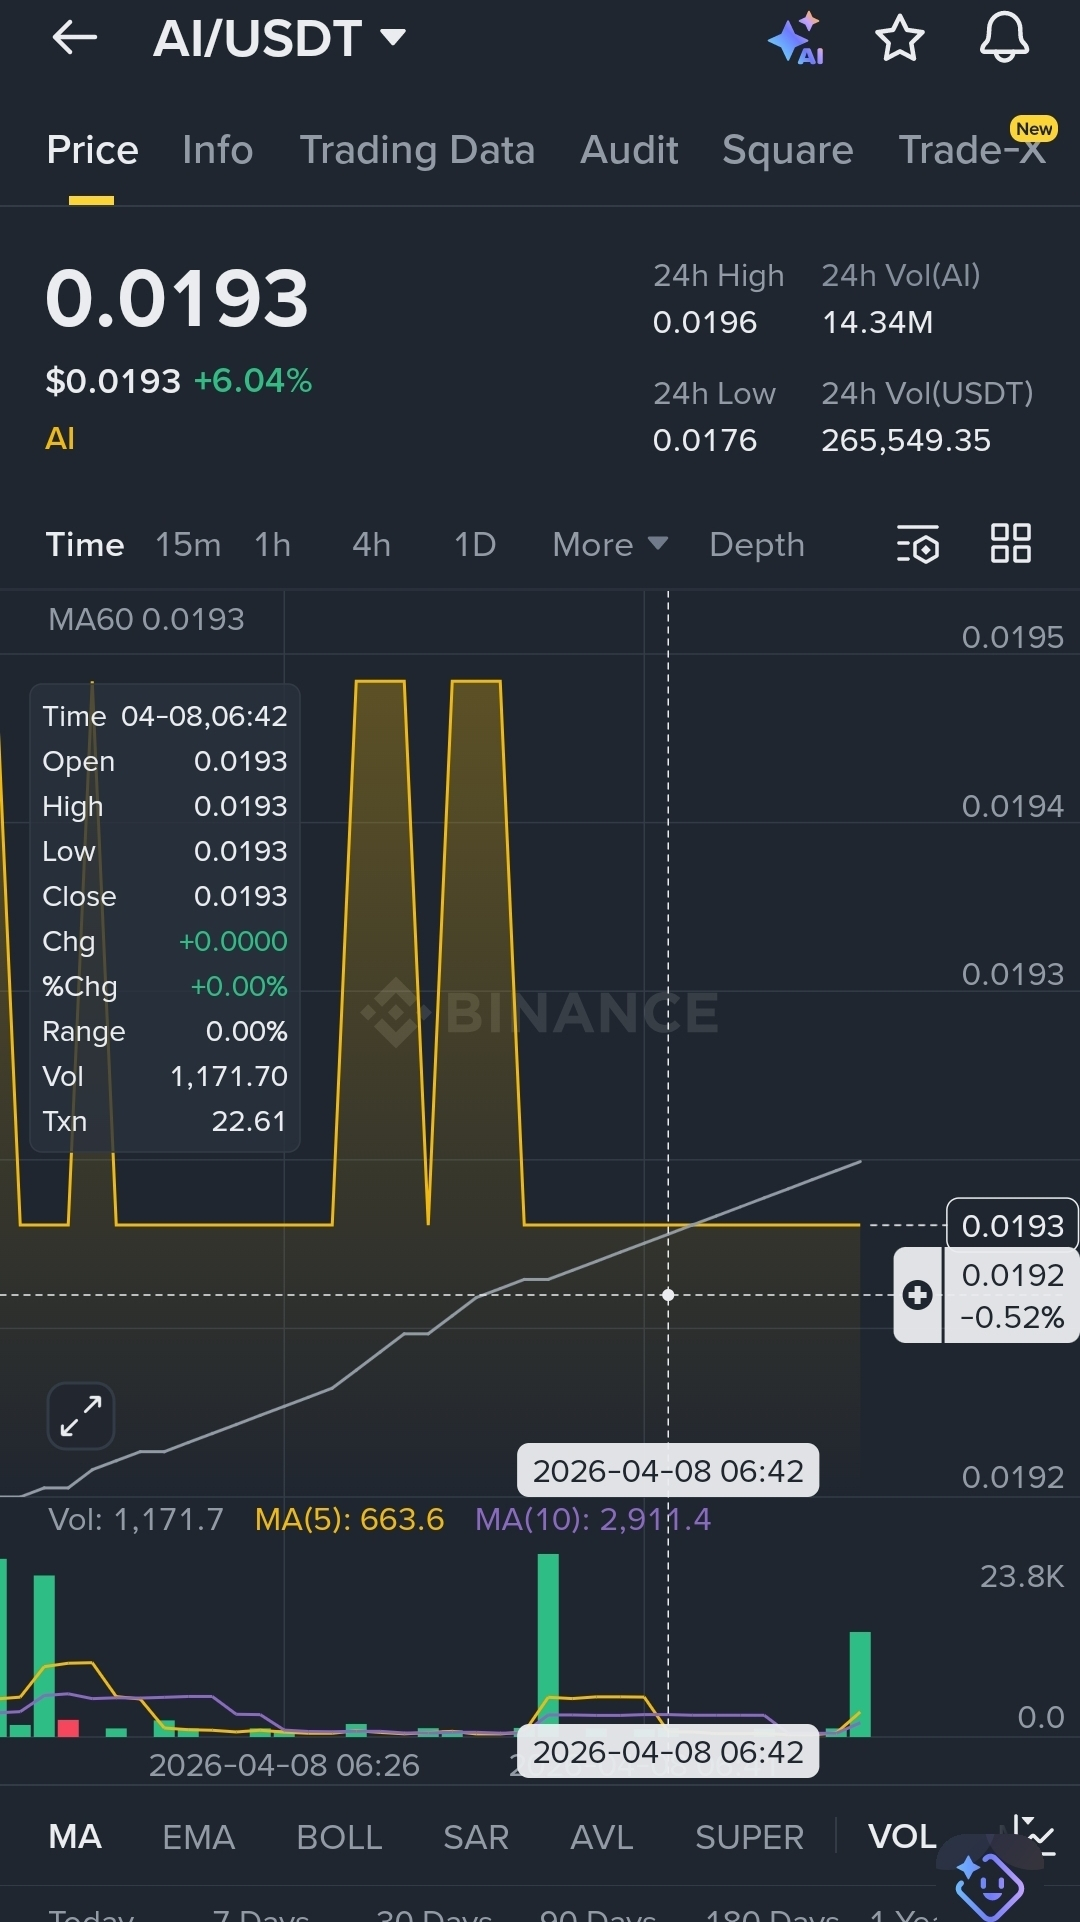The height and width of the screenshot is (1922, 1080).
Task: Toggle AVL indicator
Action: pyautogui.click(x=602, y=1836)
